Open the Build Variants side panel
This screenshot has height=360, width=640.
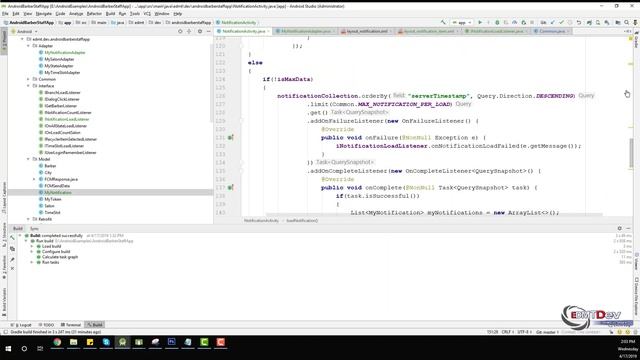tap(4, 301)
